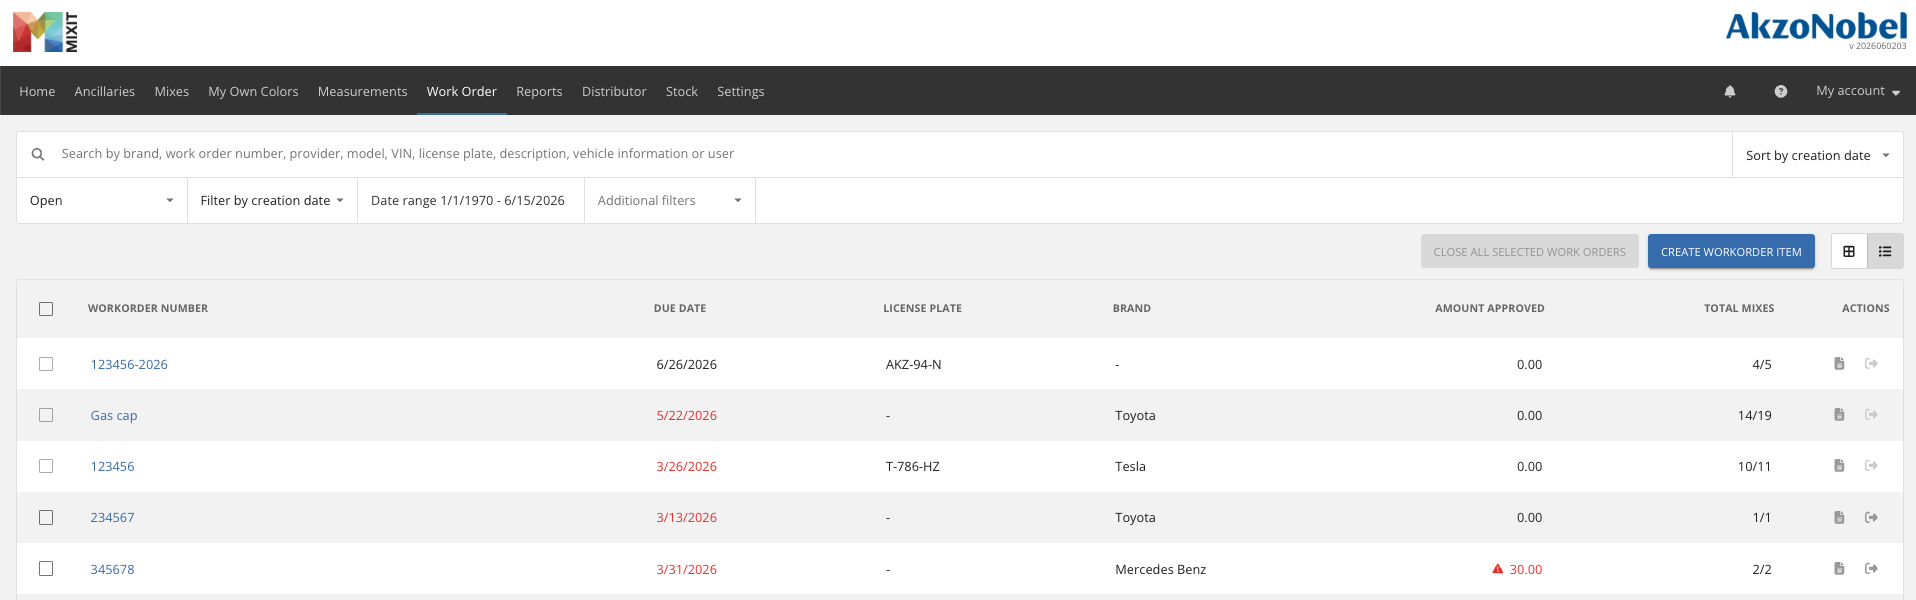This screenshot has width=1916, height=600.
Task: Open the Gas cap work order
Action: point(114,415)
